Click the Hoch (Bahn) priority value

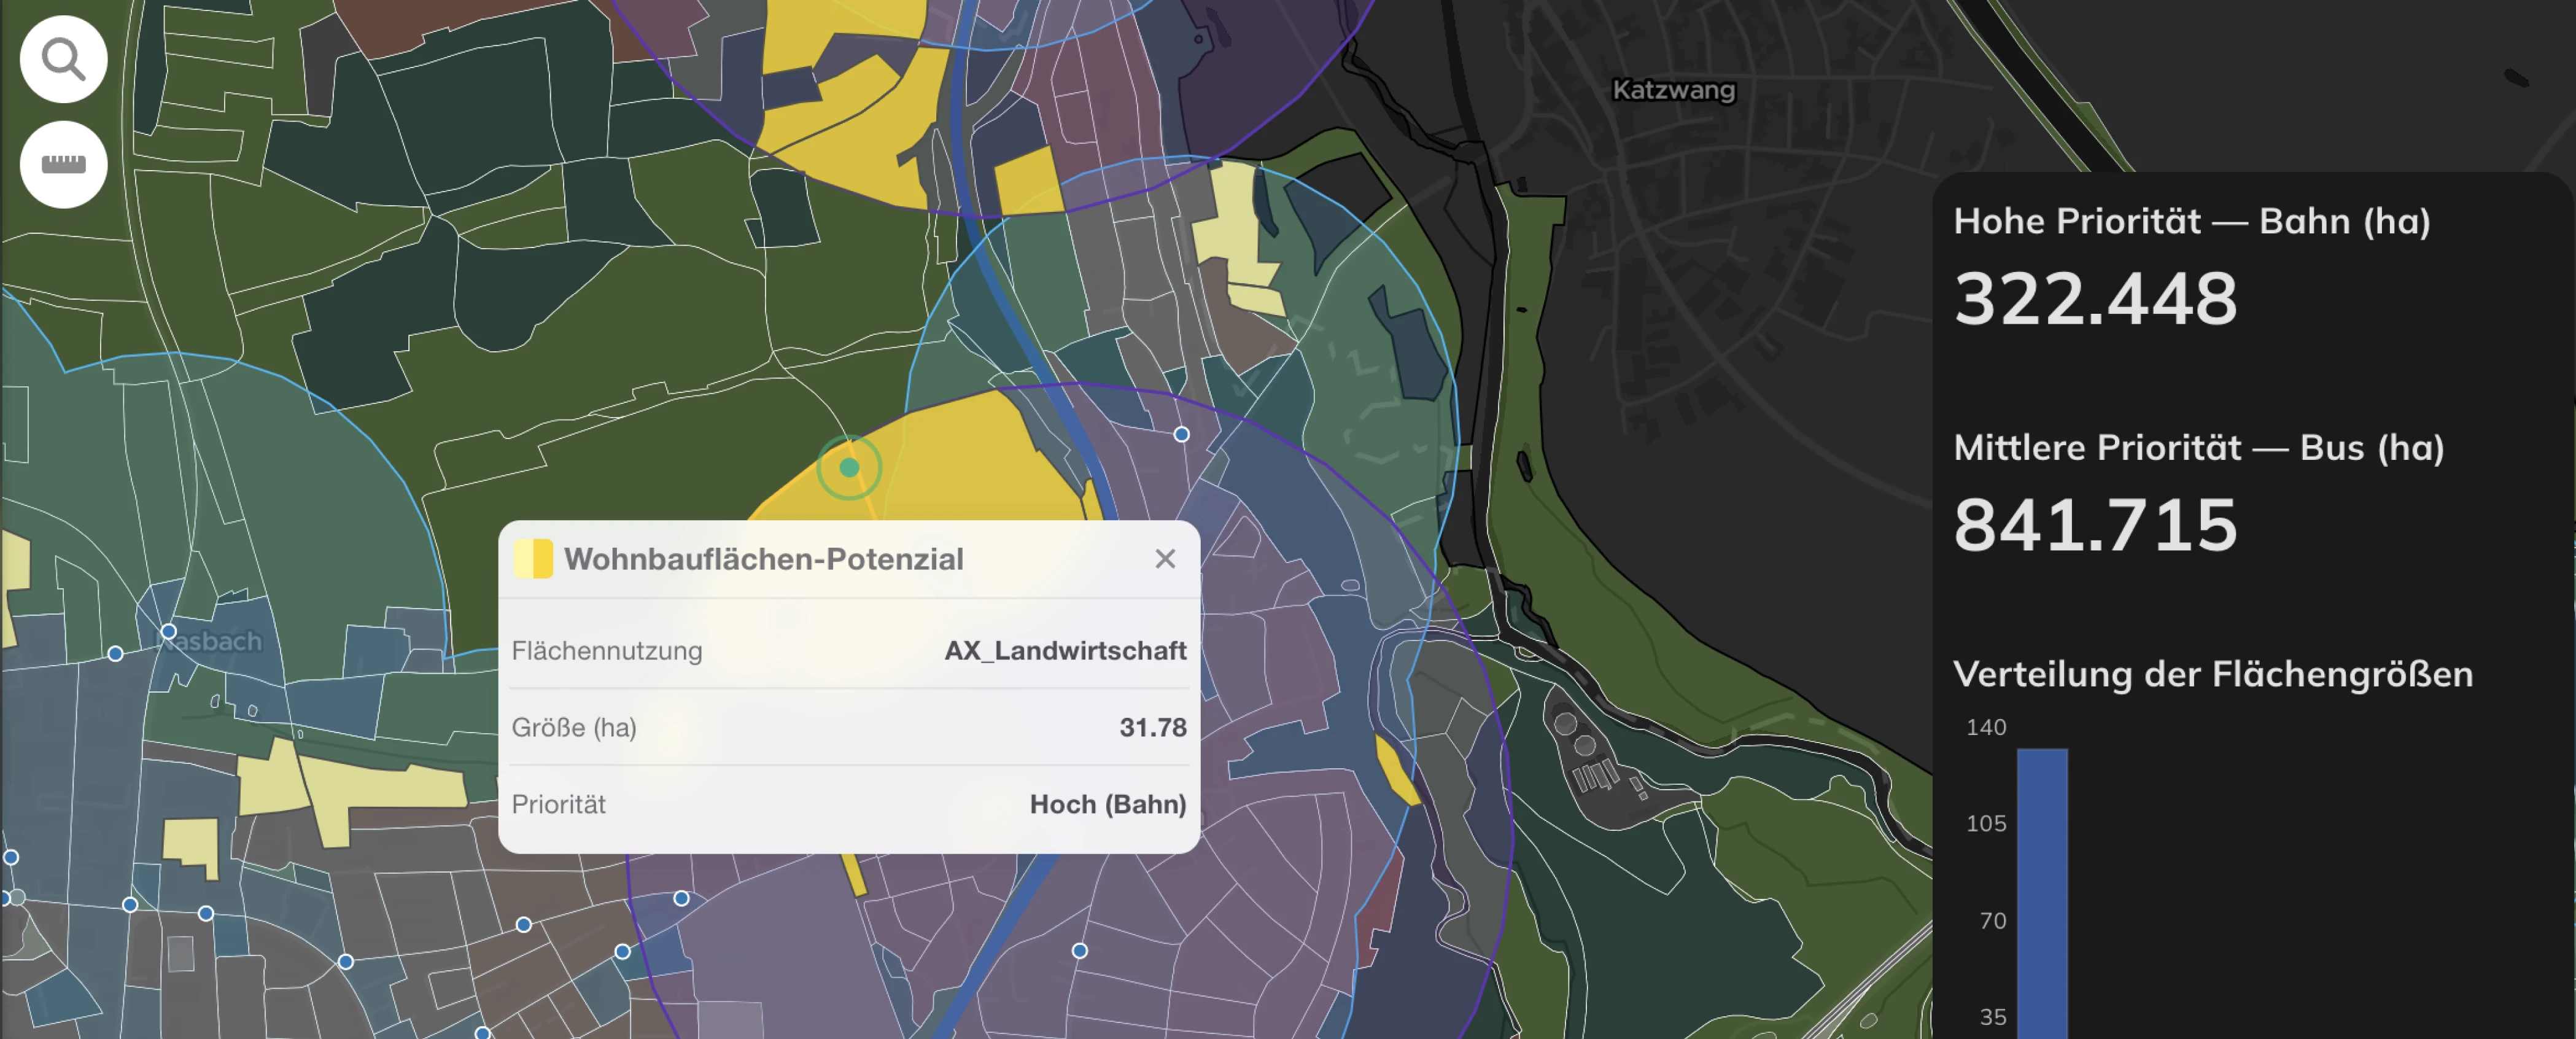(x=1108, y=804)
